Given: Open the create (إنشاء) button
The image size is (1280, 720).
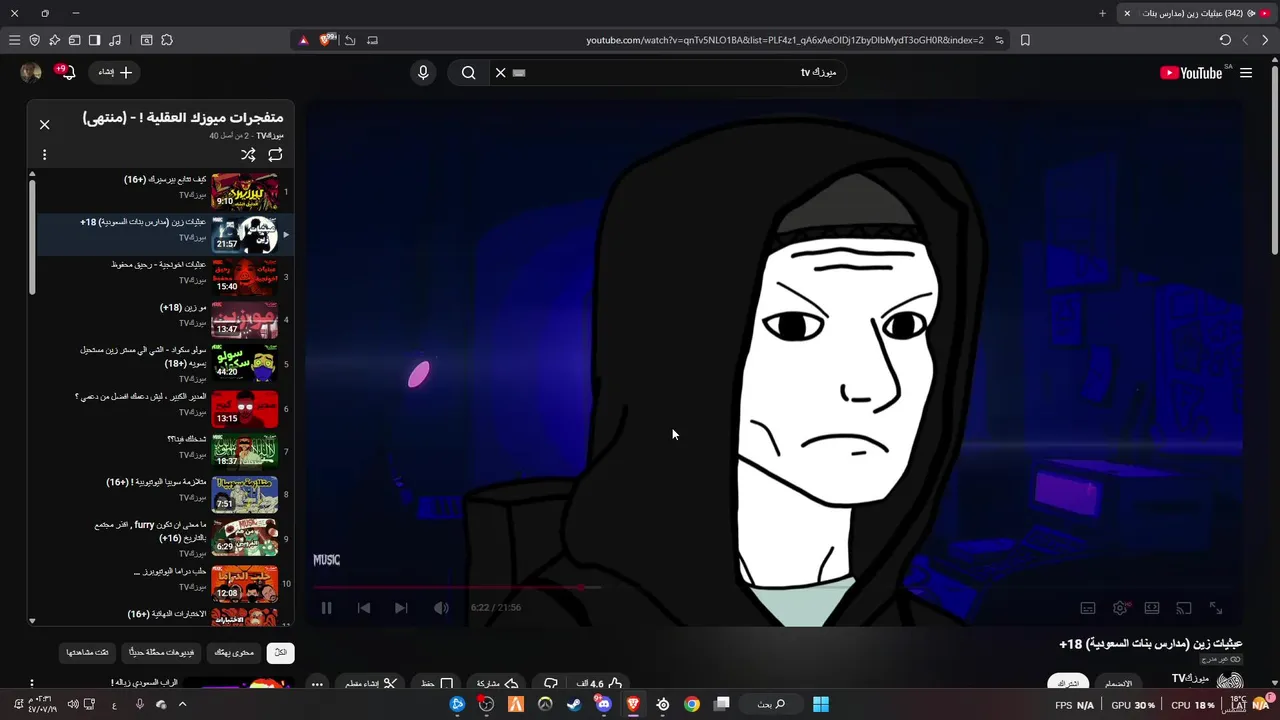Looking at the screenshot, I should pos(114,72).
